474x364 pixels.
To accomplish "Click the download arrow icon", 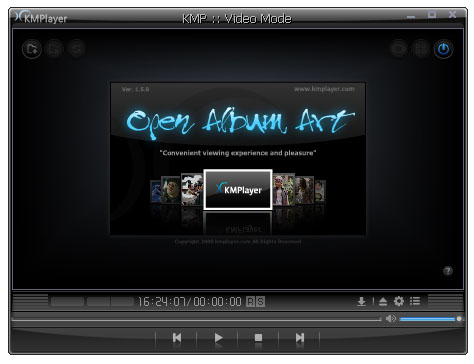I will click(x=361, y=301).
